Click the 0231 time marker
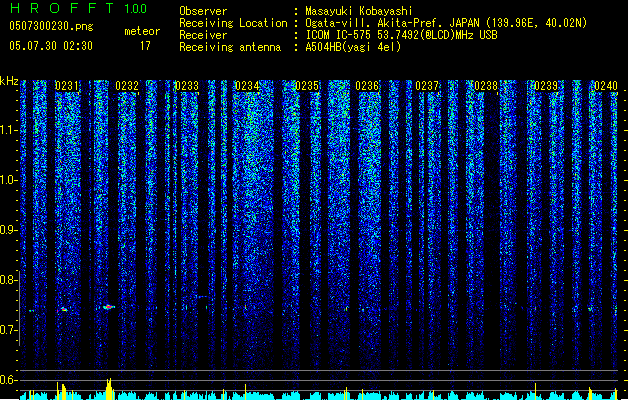Viewport: 629px width, 400px height. (x=67, y=86)
